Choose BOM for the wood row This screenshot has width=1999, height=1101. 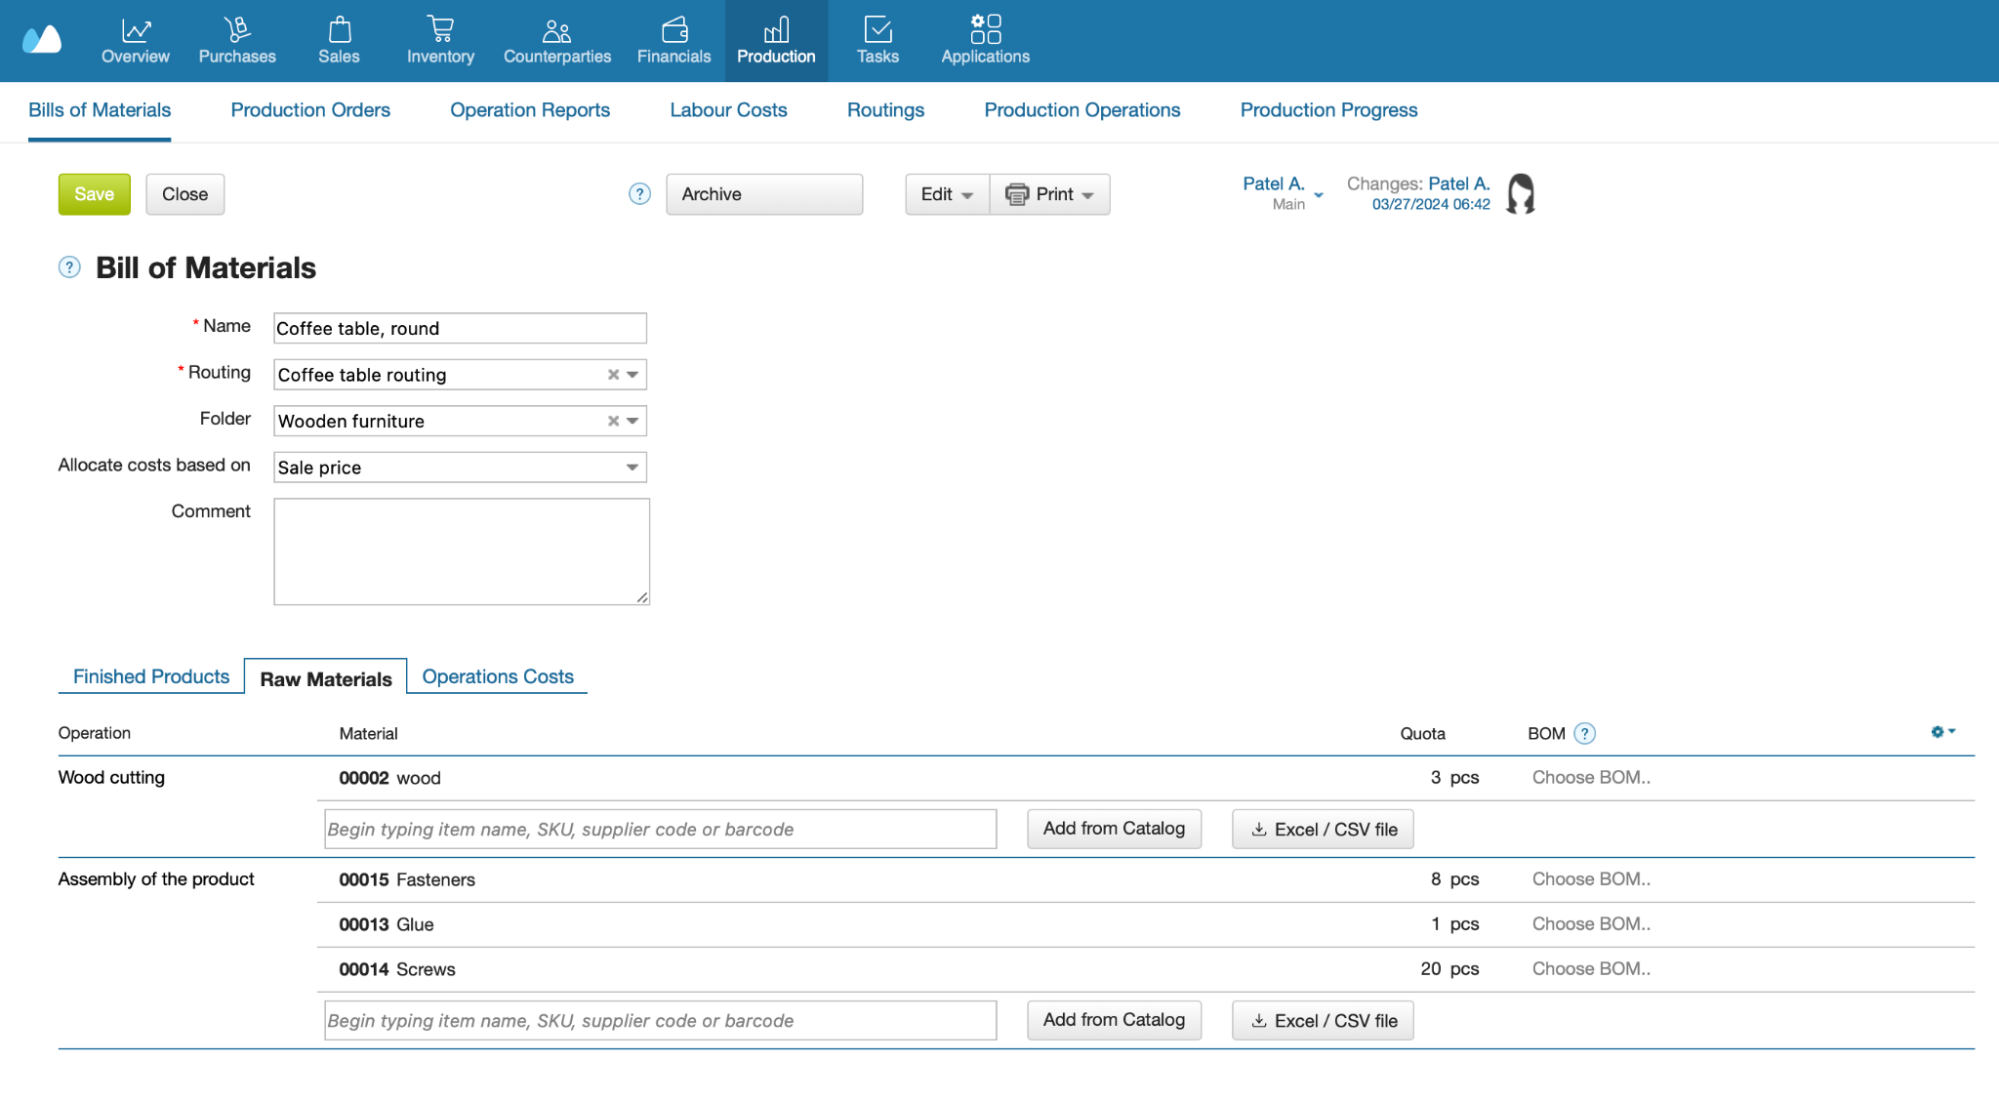(x=1591, y=777)
